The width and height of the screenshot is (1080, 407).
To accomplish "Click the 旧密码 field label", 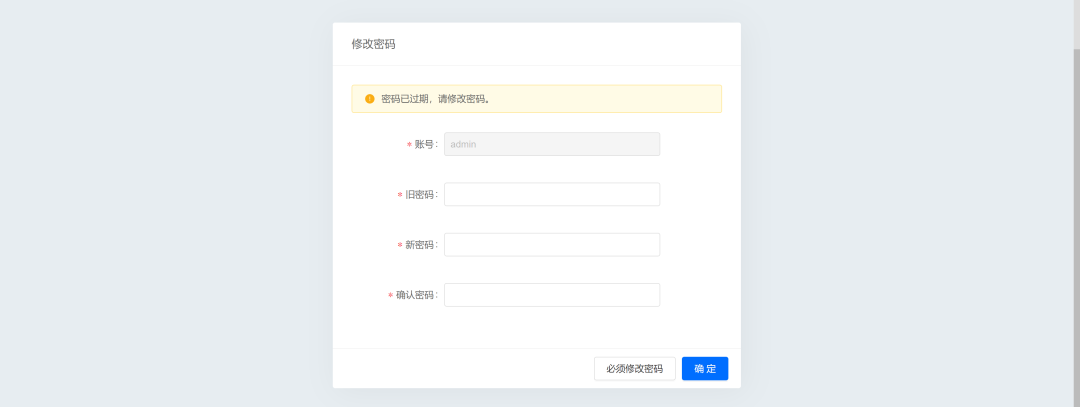I will [420, 195].
